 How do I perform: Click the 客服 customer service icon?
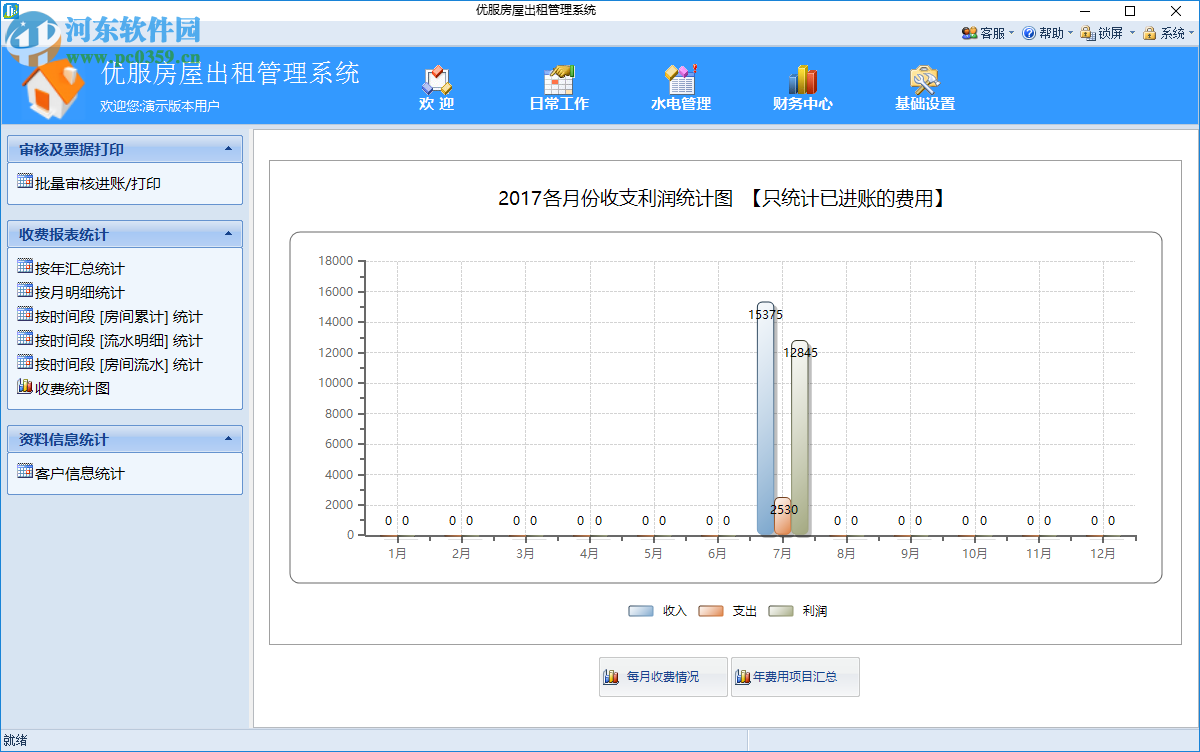971,33
